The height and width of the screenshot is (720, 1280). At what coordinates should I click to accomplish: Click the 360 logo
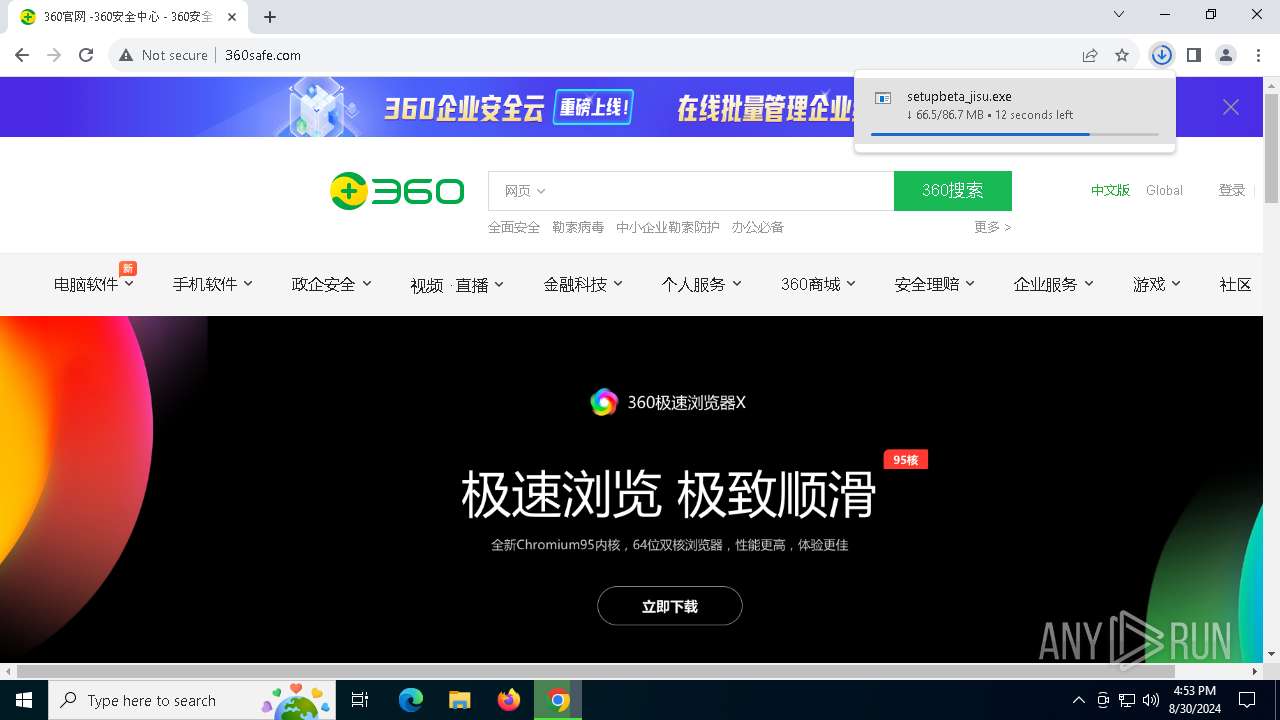(x=397, y=191)
